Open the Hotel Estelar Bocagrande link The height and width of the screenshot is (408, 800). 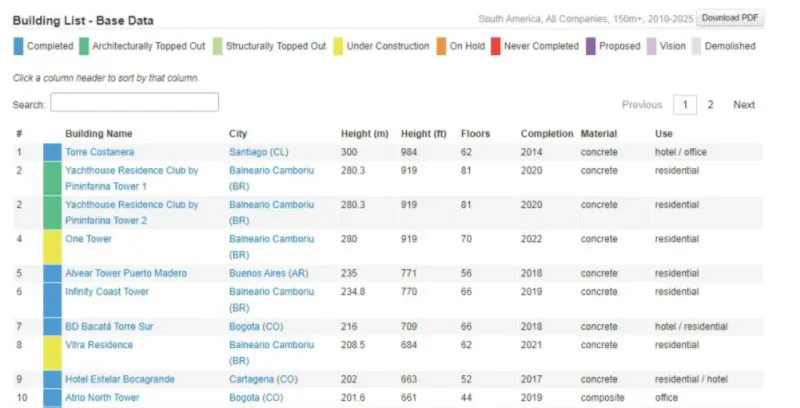pyautogui.click(x=119, y=379)
